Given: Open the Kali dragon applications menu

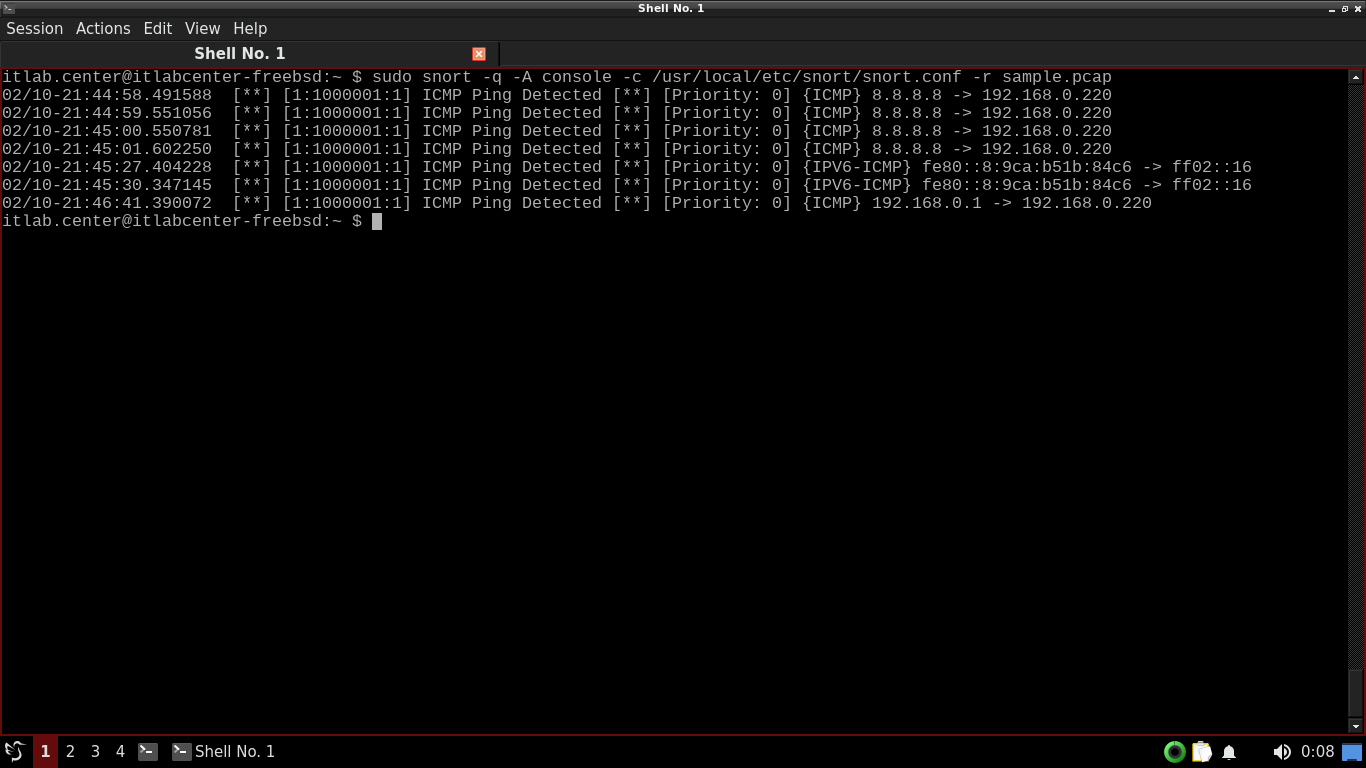Looking at the screenshot, I should [x=14, y=751].
